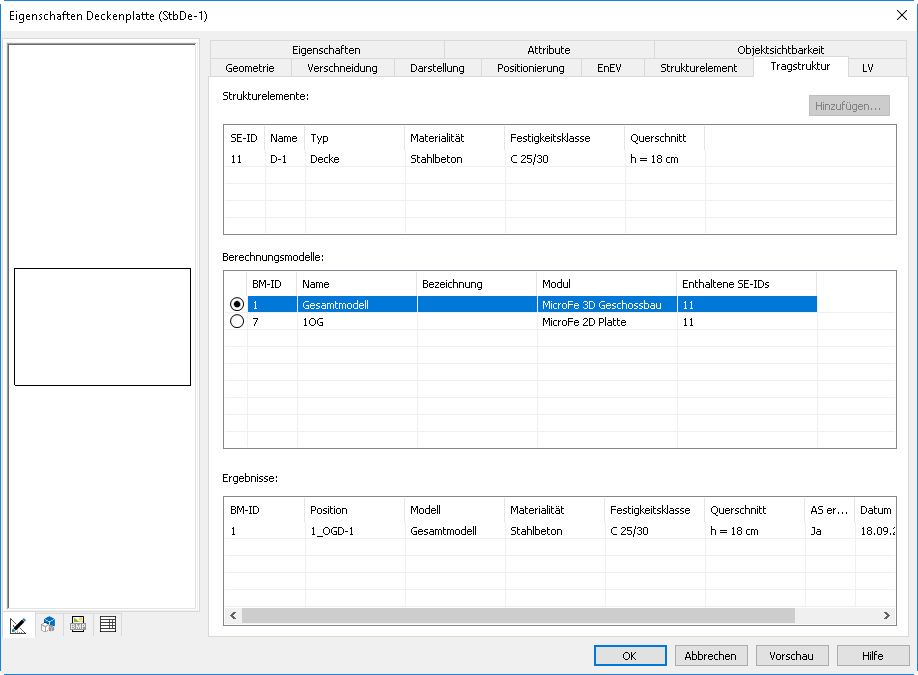Click the right arrow of Ergebnisse scrollbar

coord(886,615)
